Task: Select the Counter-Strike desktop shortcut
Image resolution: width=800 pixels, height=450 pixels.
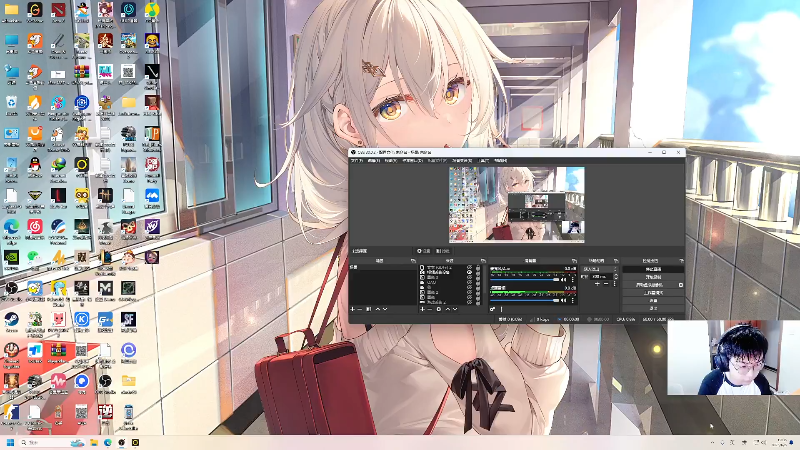Action: pyautogui.click(x=11, y=414)
